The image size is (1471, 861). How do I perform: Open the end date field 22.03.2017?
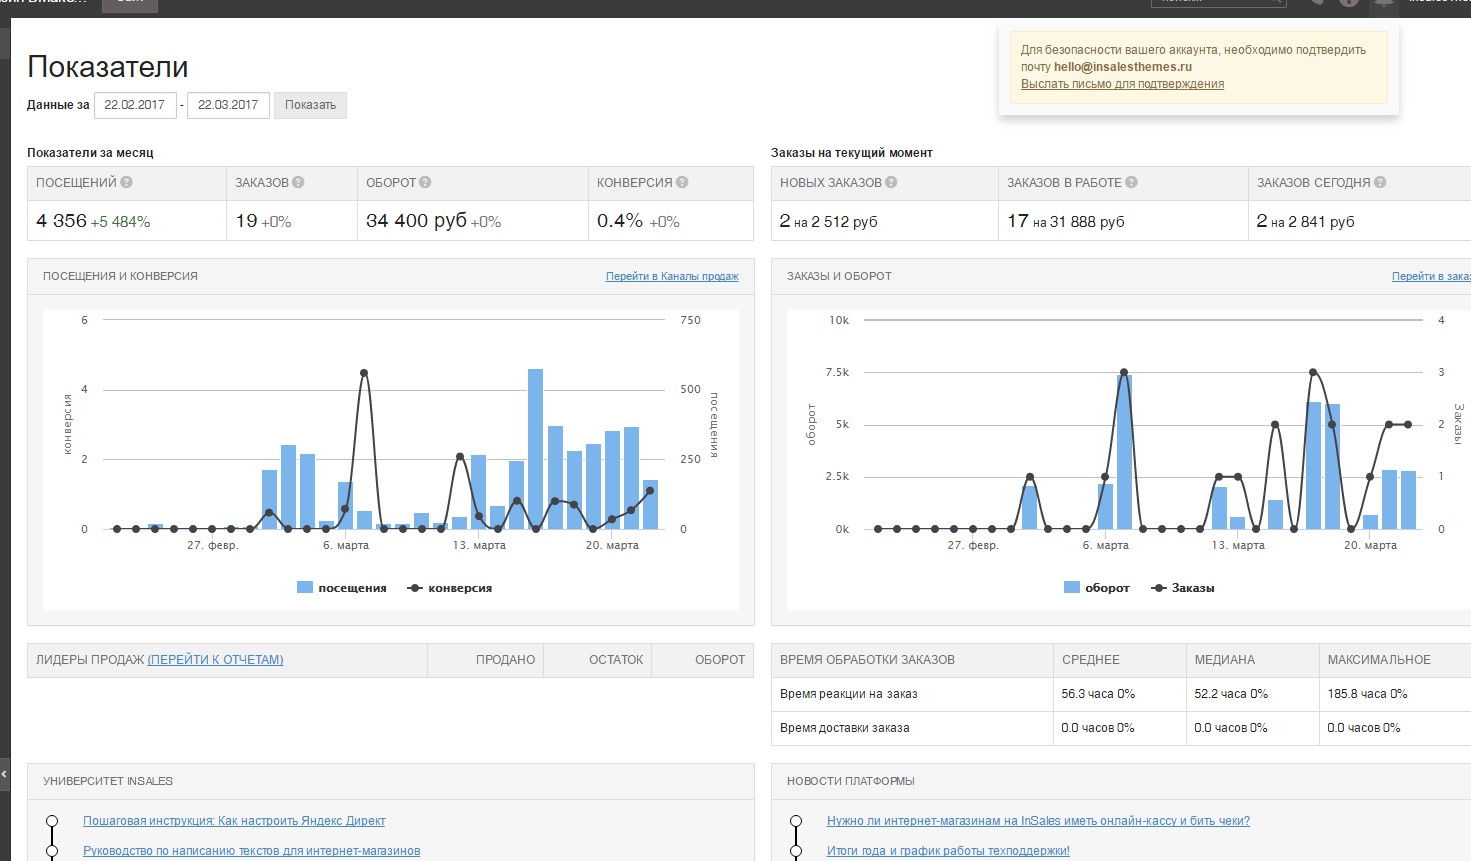228,105
